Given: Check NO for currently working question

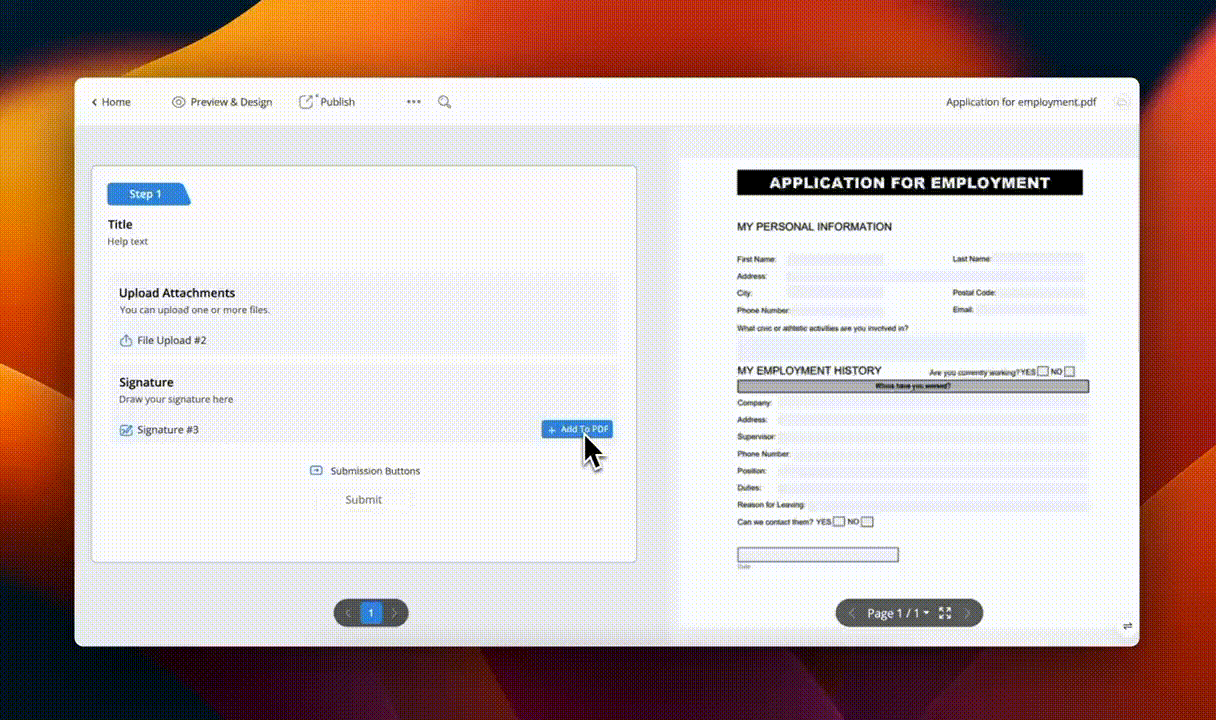Looking at the screenshot, I should pyautogui.click(x=1069, y=372).
